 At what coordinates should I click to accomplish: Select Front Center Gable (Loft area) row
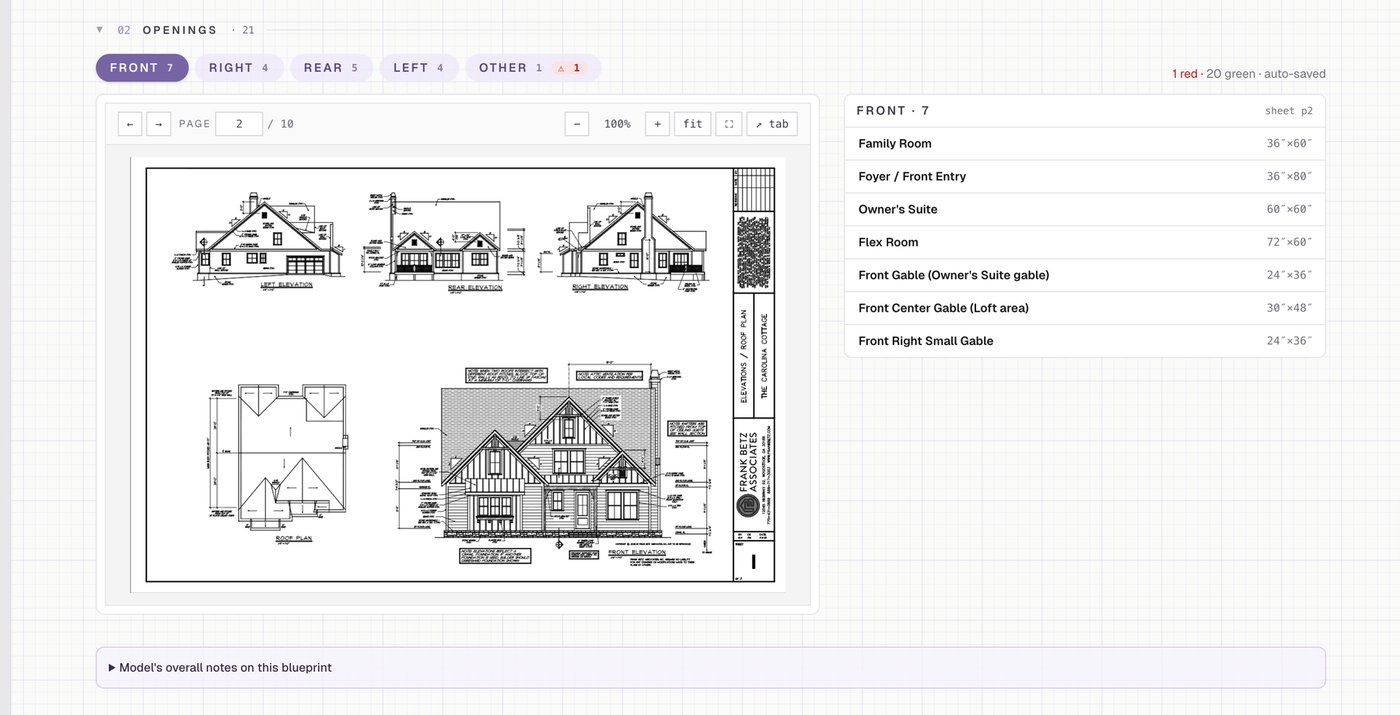(x=1085, y=308)
